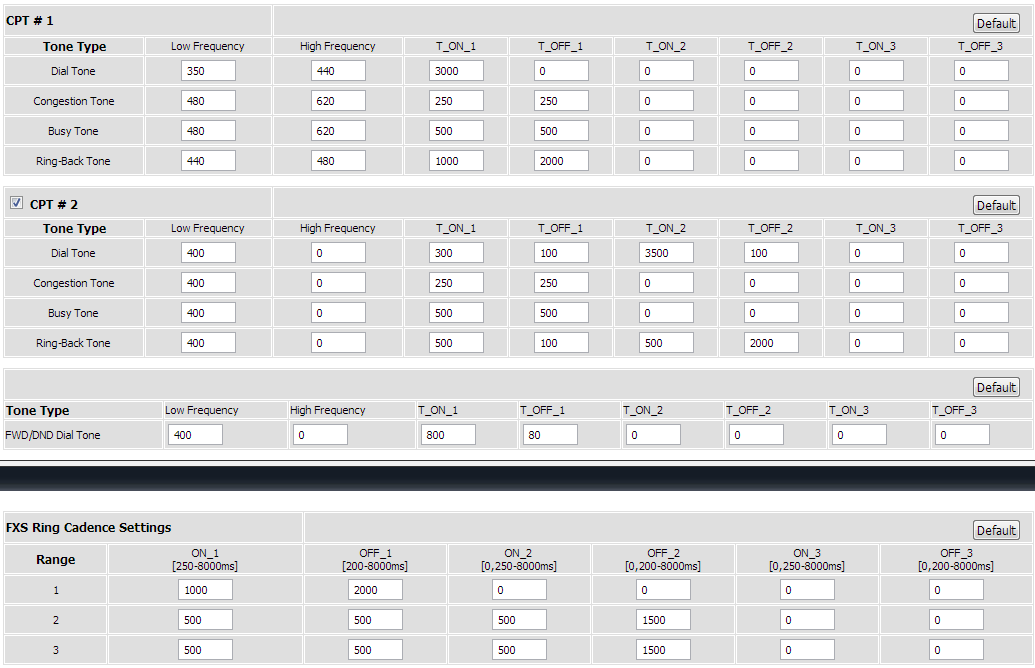This screenshot has width=1035, height=668.
Task: Focus CPT # 2 Busy Tone T_ON_1 field
Action: (x=456, y=313)
